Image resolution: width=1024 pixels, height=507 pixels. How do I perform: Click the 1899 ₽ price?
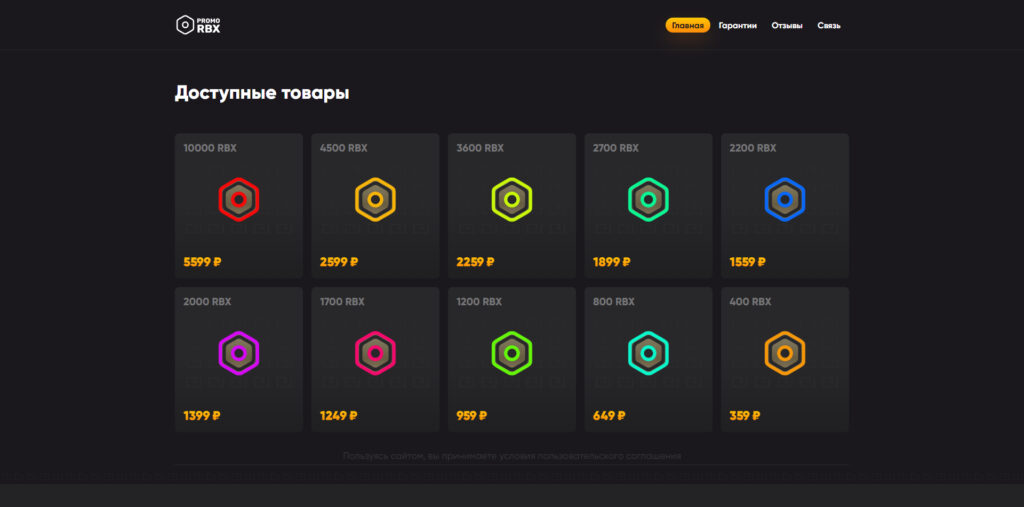tap(612, 262)
